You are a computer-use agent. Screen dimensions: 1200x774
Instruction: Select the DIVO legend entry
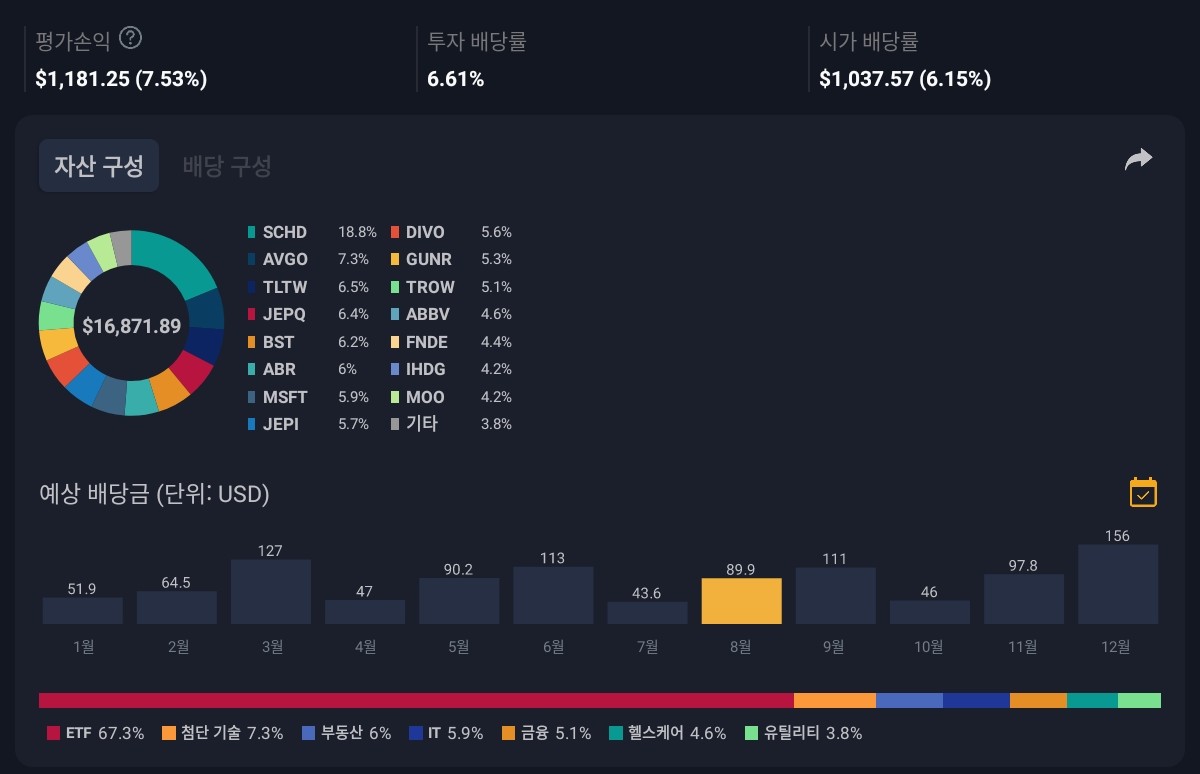451,232
